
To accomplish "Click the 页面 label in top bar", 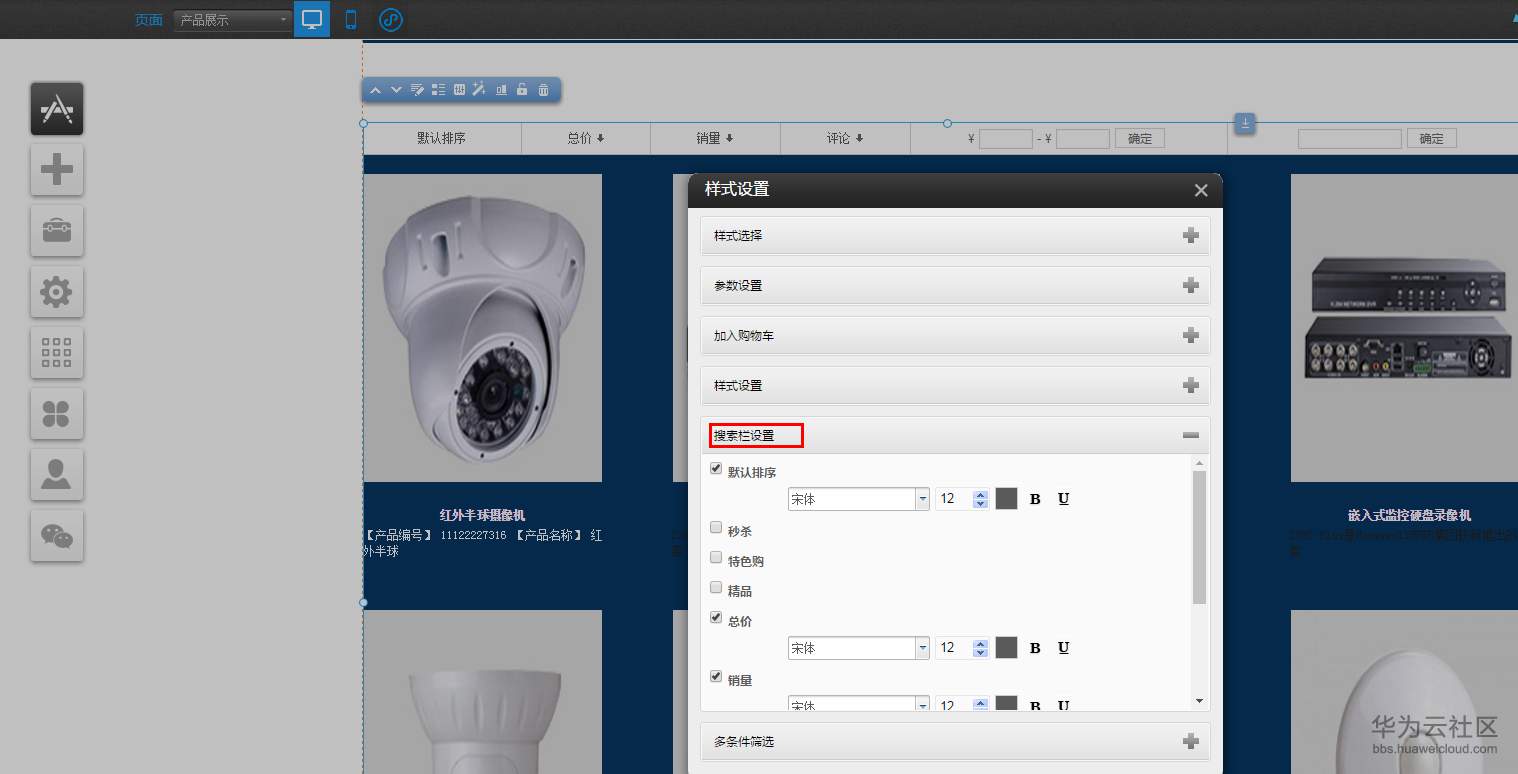I will (x=149, y=20).
